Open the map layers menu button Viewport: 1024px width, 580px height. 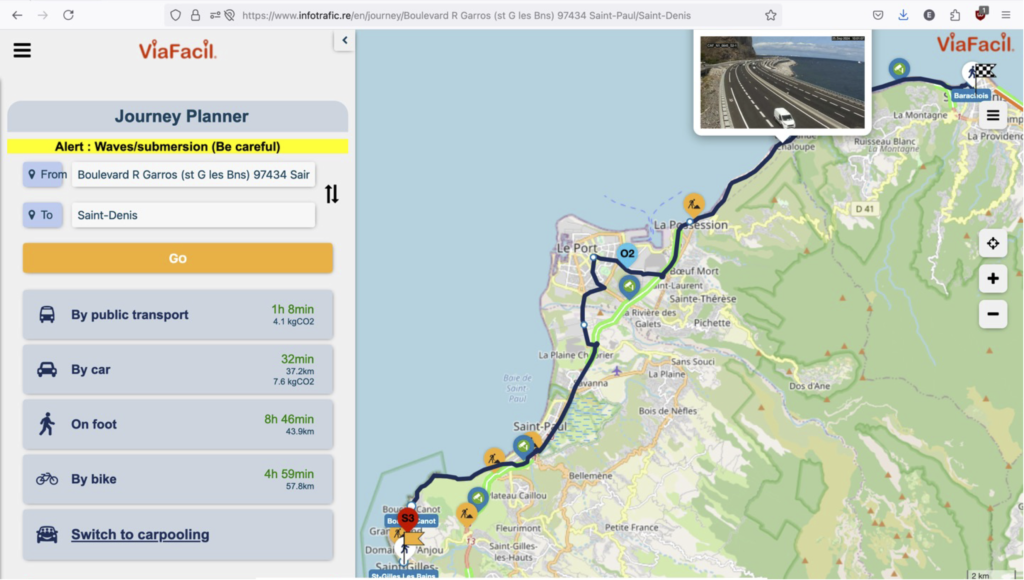992,115
